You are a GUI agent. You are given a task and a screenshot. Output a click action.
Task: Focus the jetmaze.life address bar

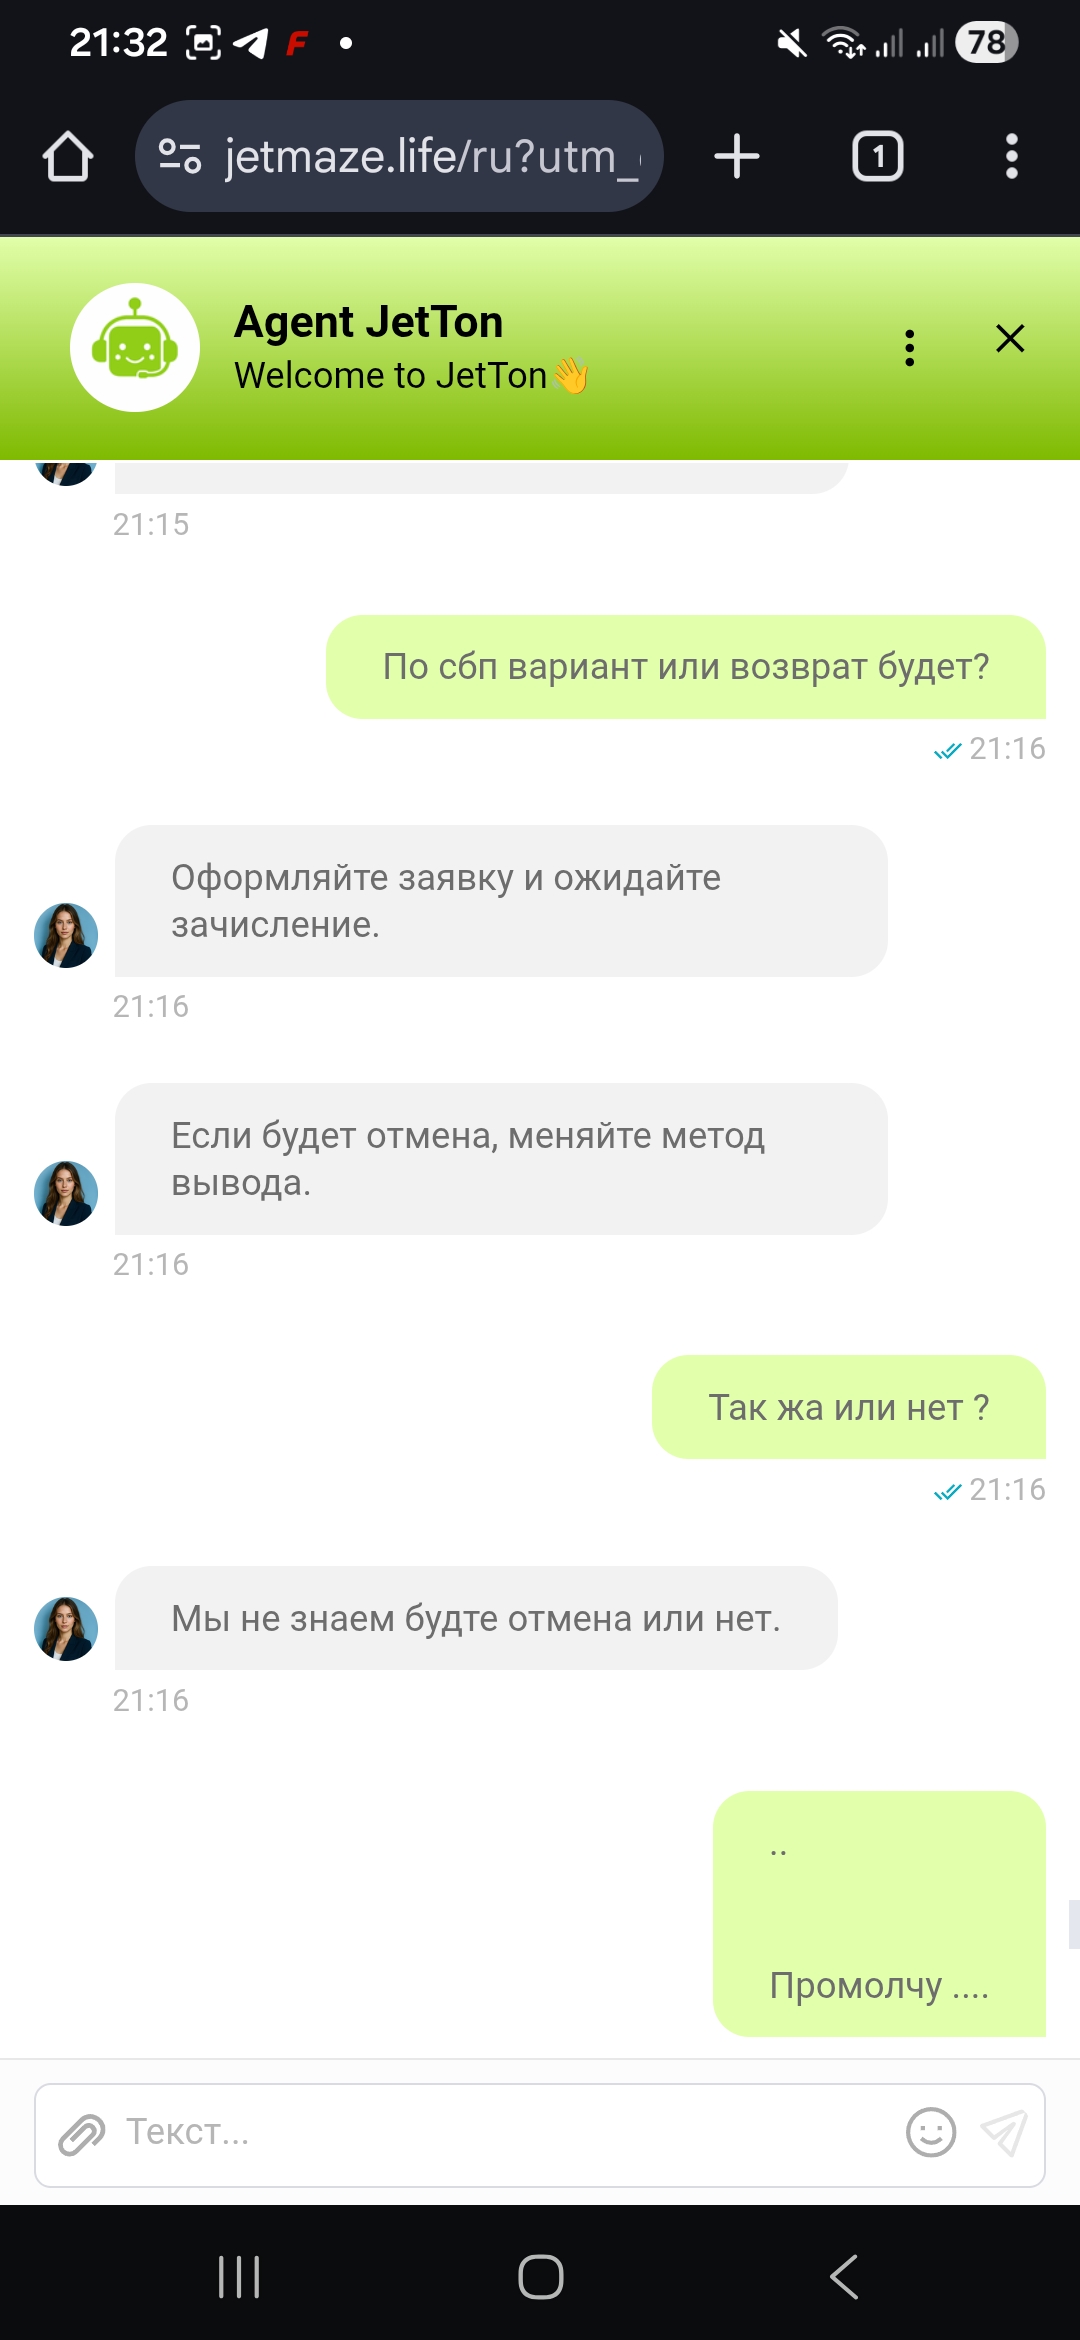point(399,156)
